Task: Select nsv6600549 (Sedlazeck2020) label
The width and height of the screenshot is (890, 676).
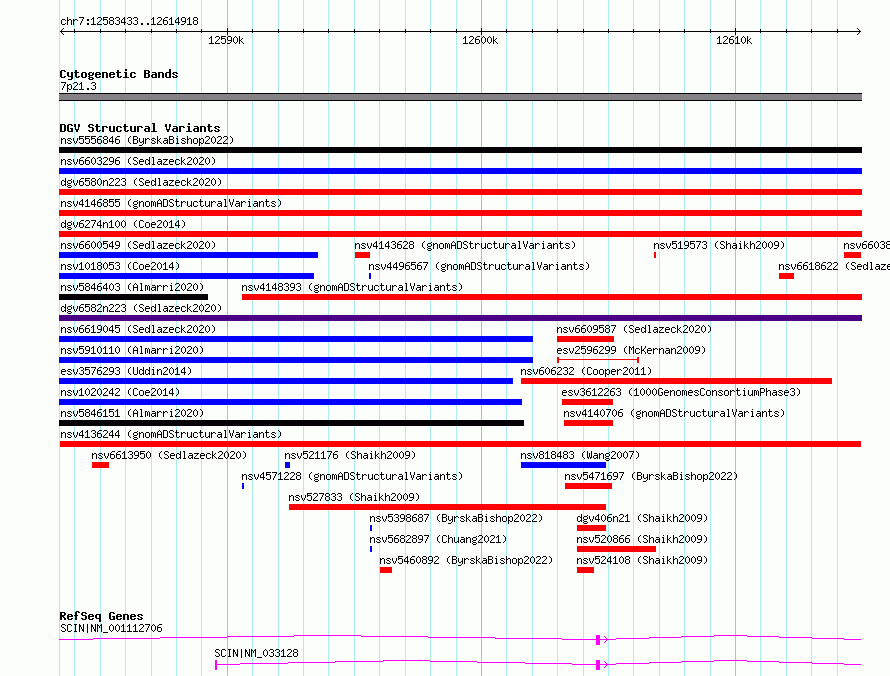Action: coord(138,245)
